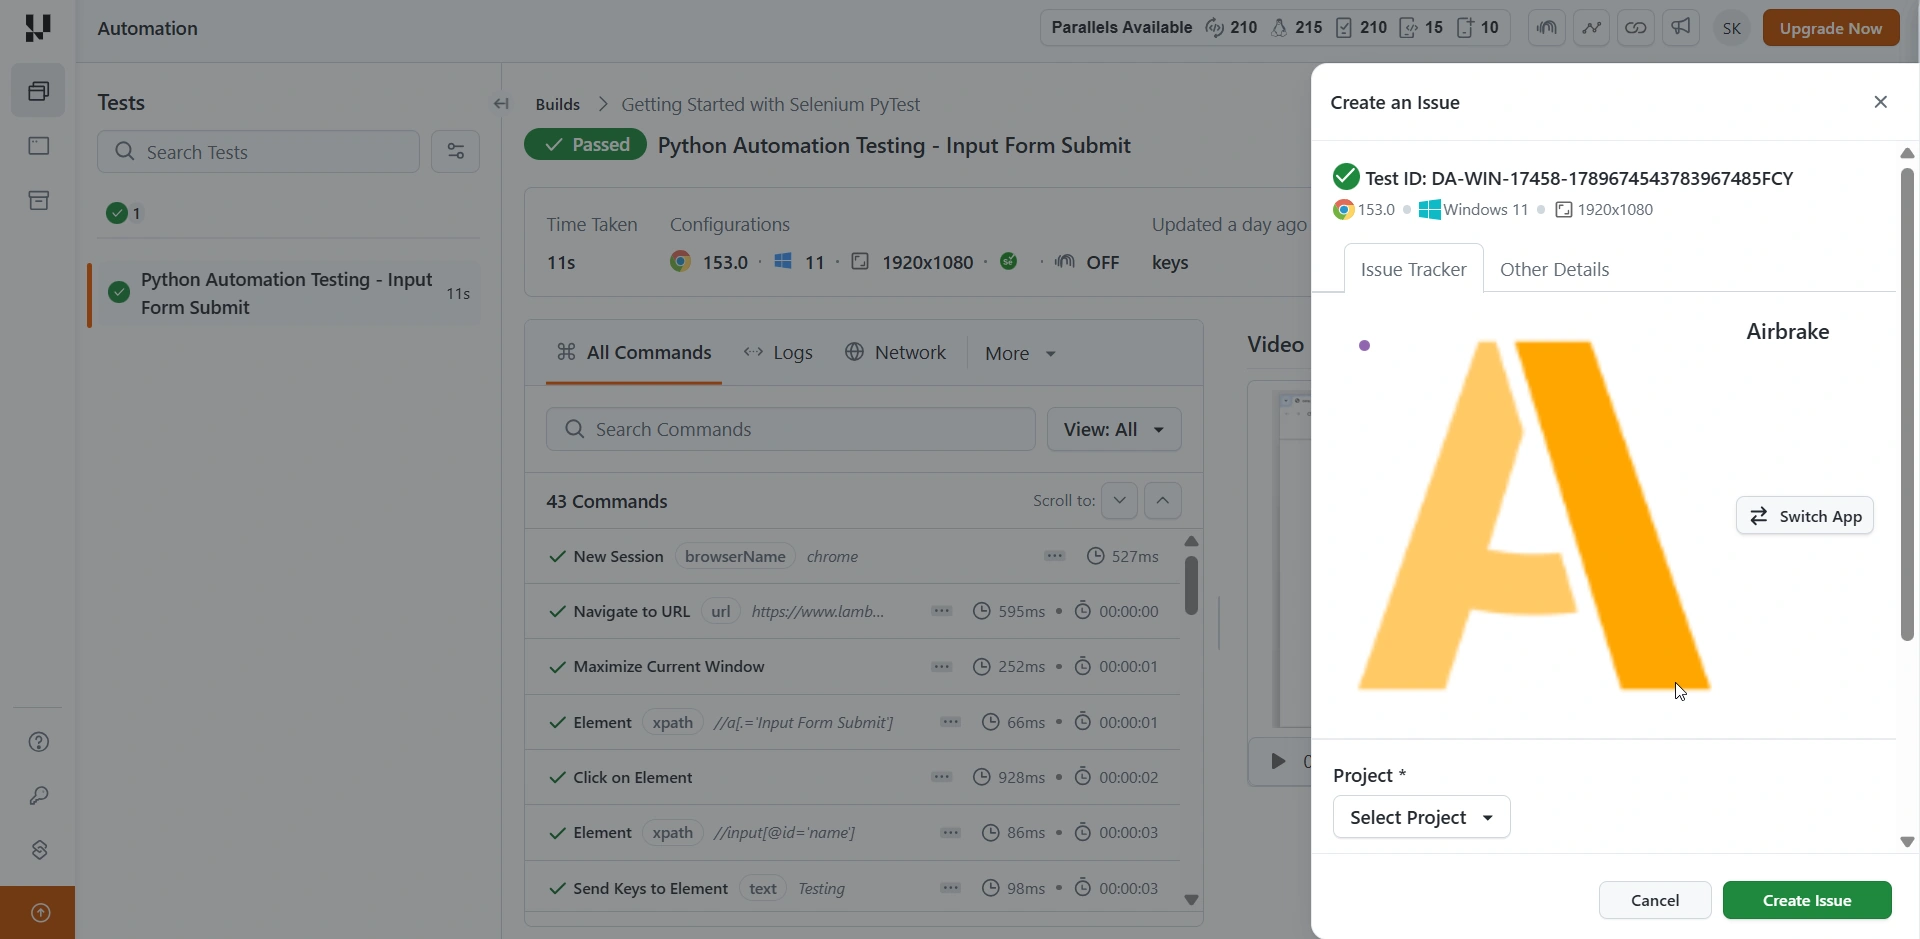Open options dots for New Session command

(1054, 556)
